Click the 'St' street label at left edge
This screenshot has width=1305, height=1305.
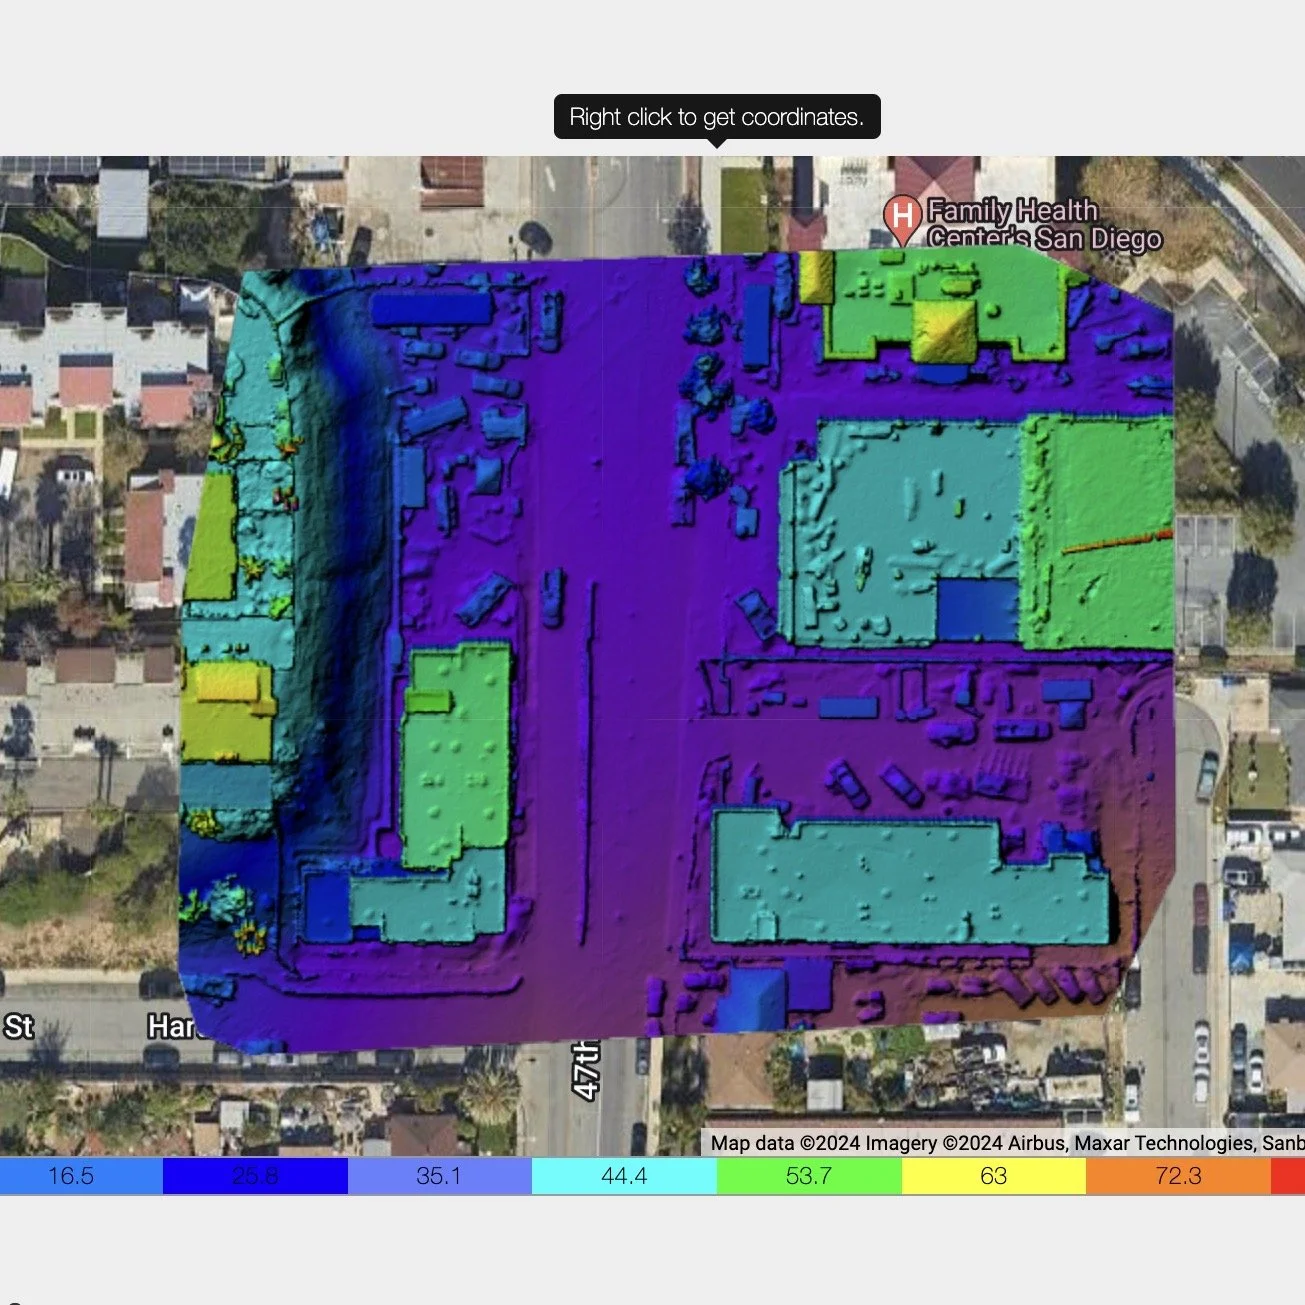[18, 1027]
